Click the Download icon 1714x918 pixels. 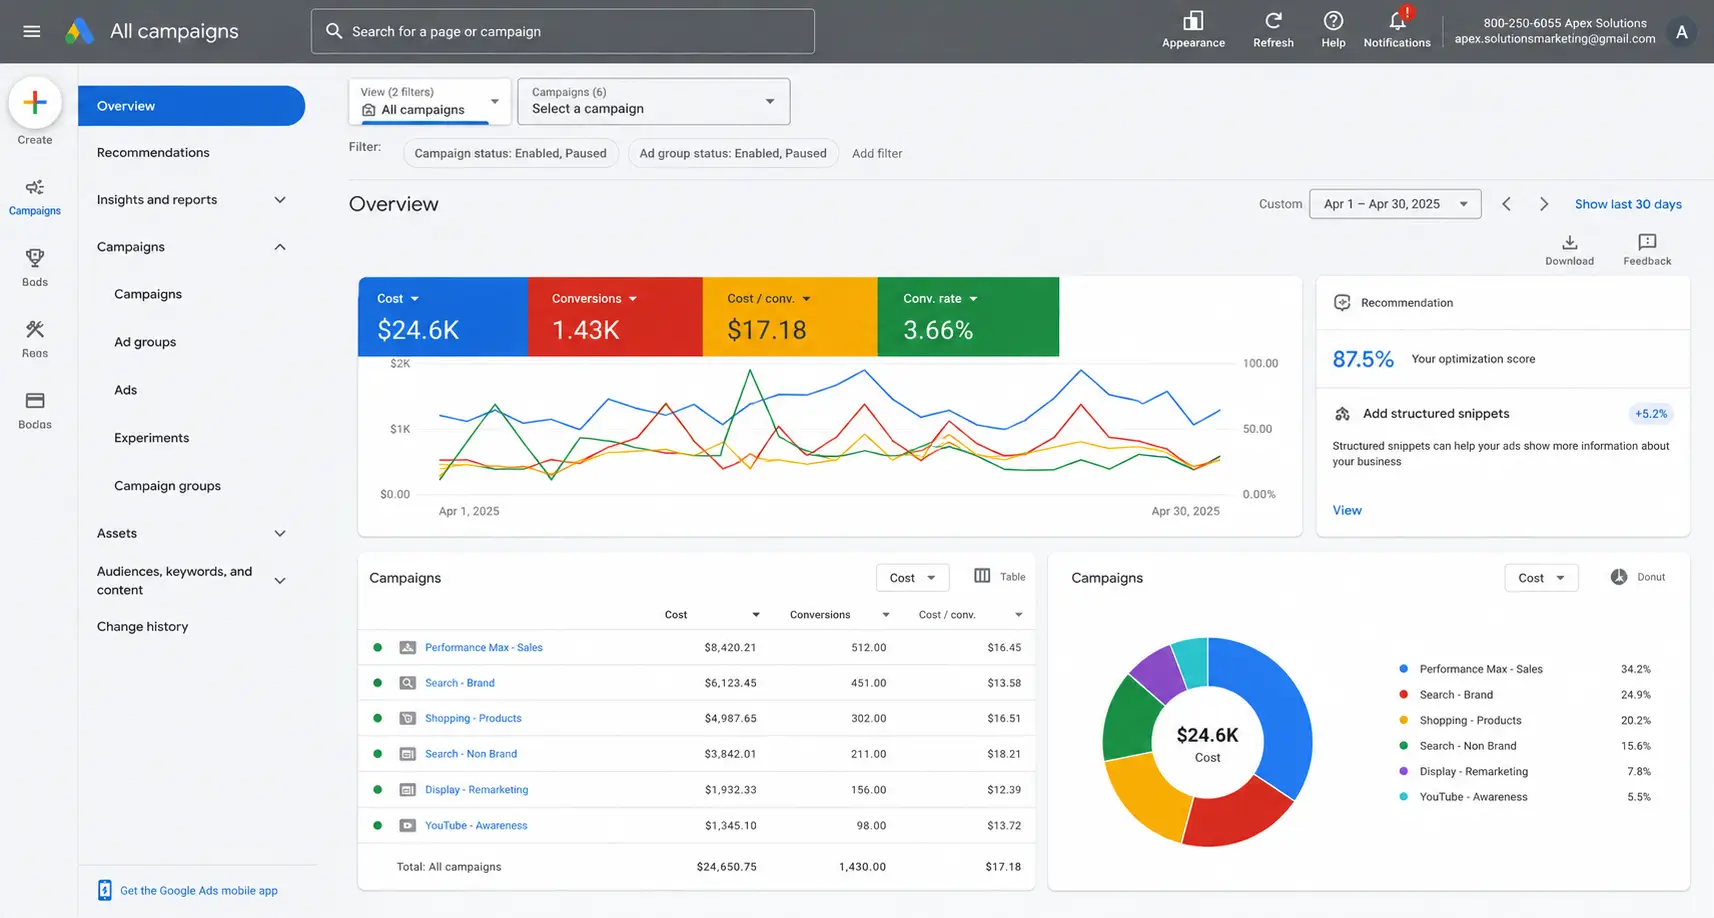[x=1569, y=242]
